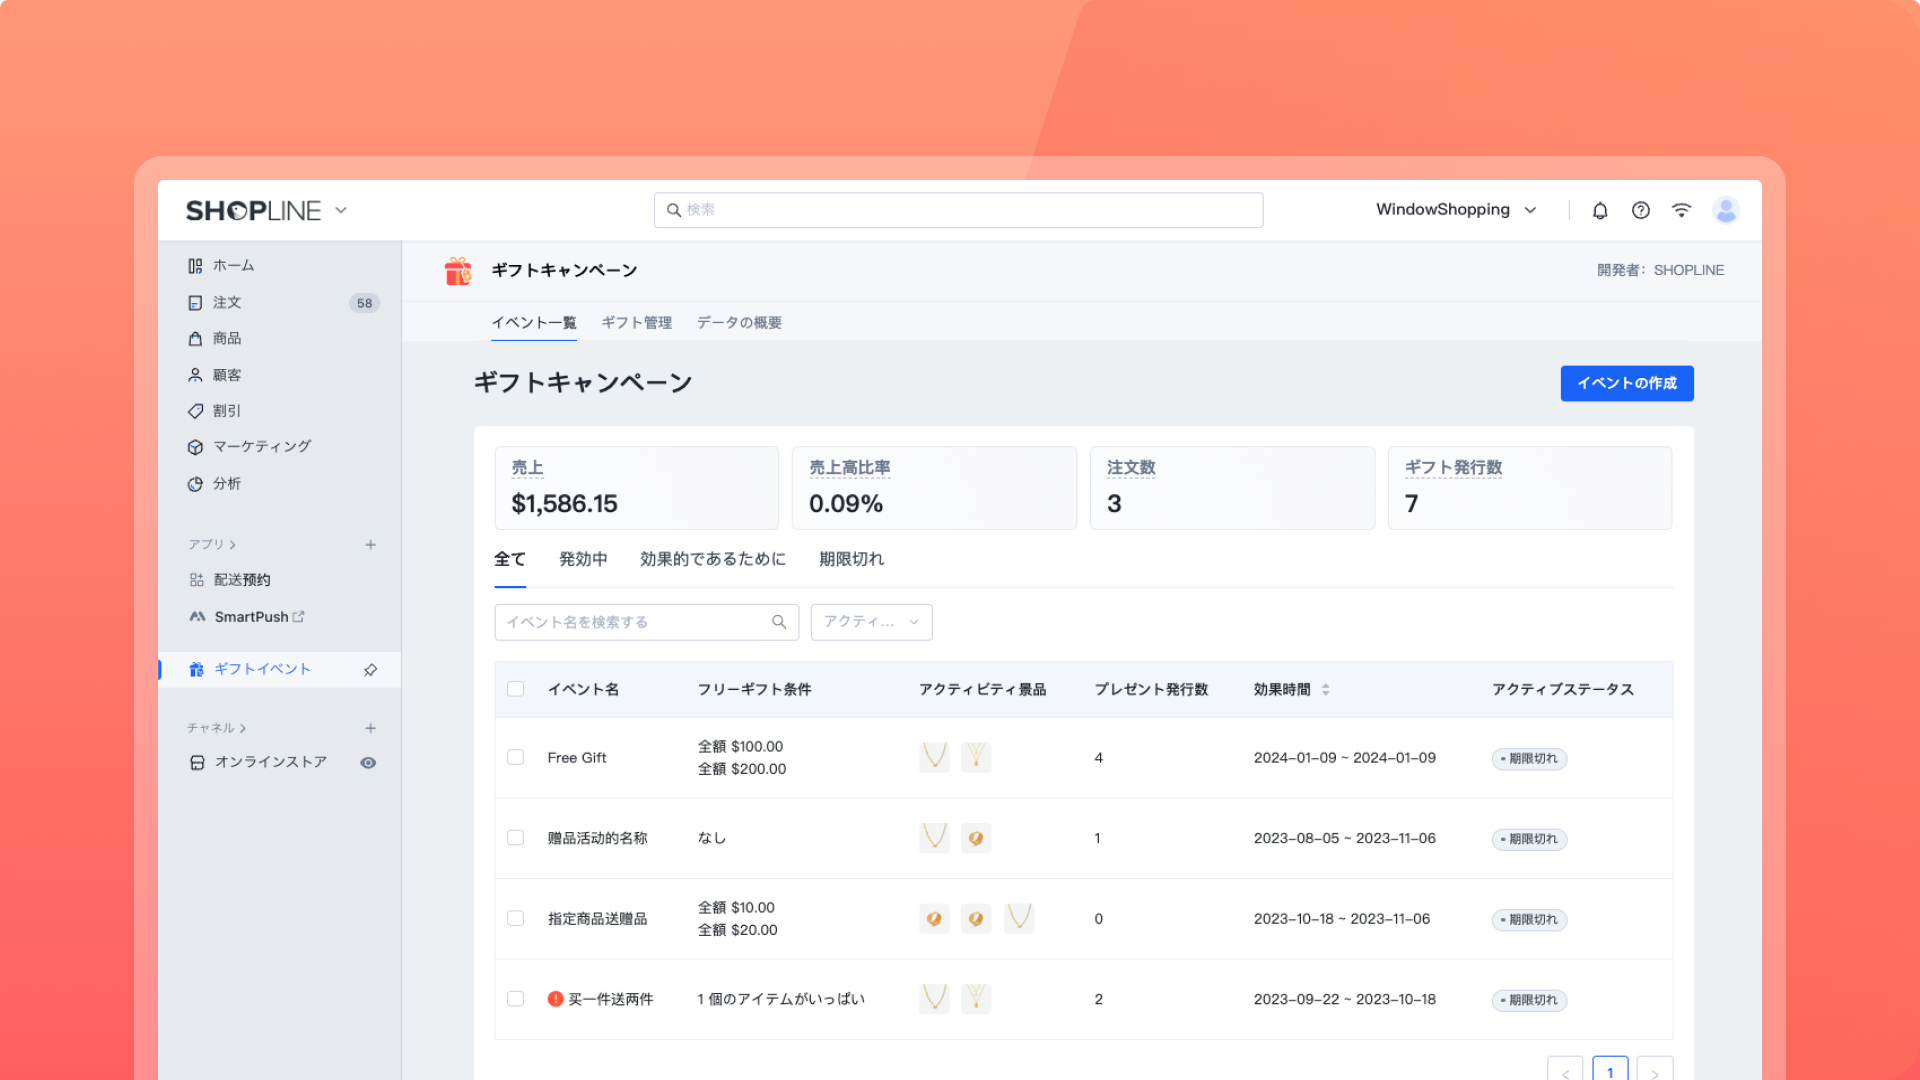Image resolution: width=1920 pixels, height=1080 pixels.
Task: Click the top 検索 search field
Action: pyautogui.click(x=958, y=210)
